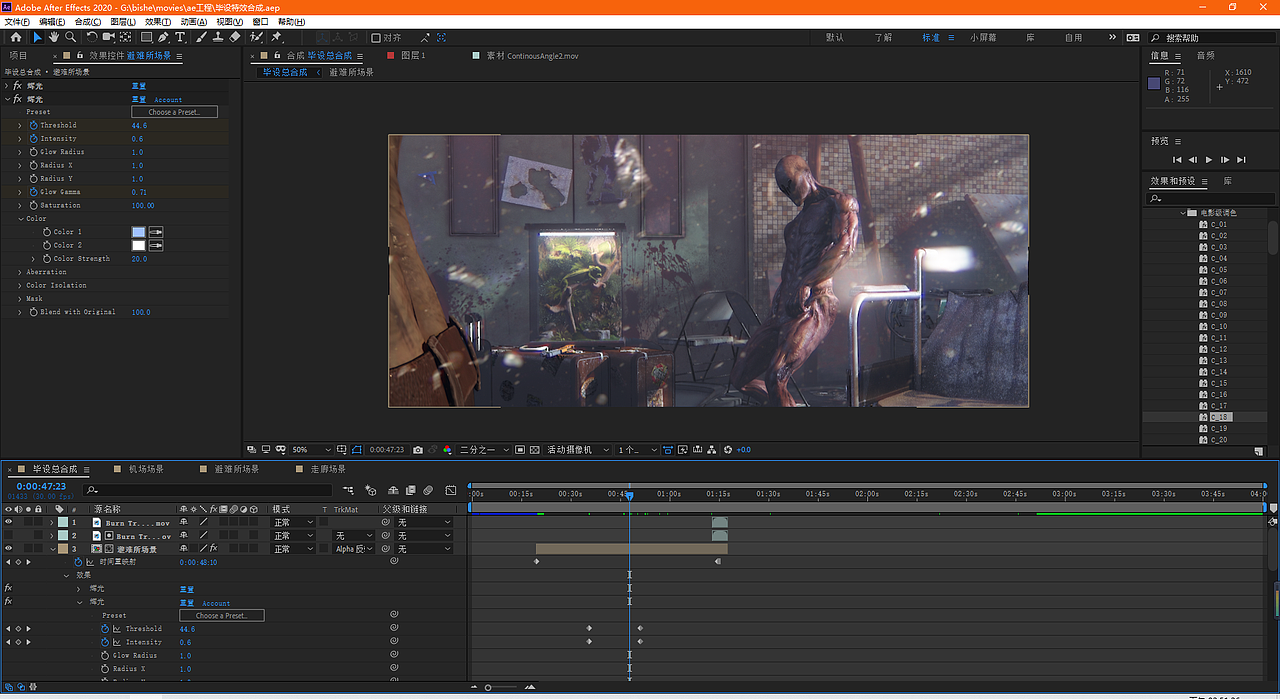This screenshot has height=699, width=1280.
Task: Open the Color 1 swatch
Action: pyautogui.click(x=139, y=232)
